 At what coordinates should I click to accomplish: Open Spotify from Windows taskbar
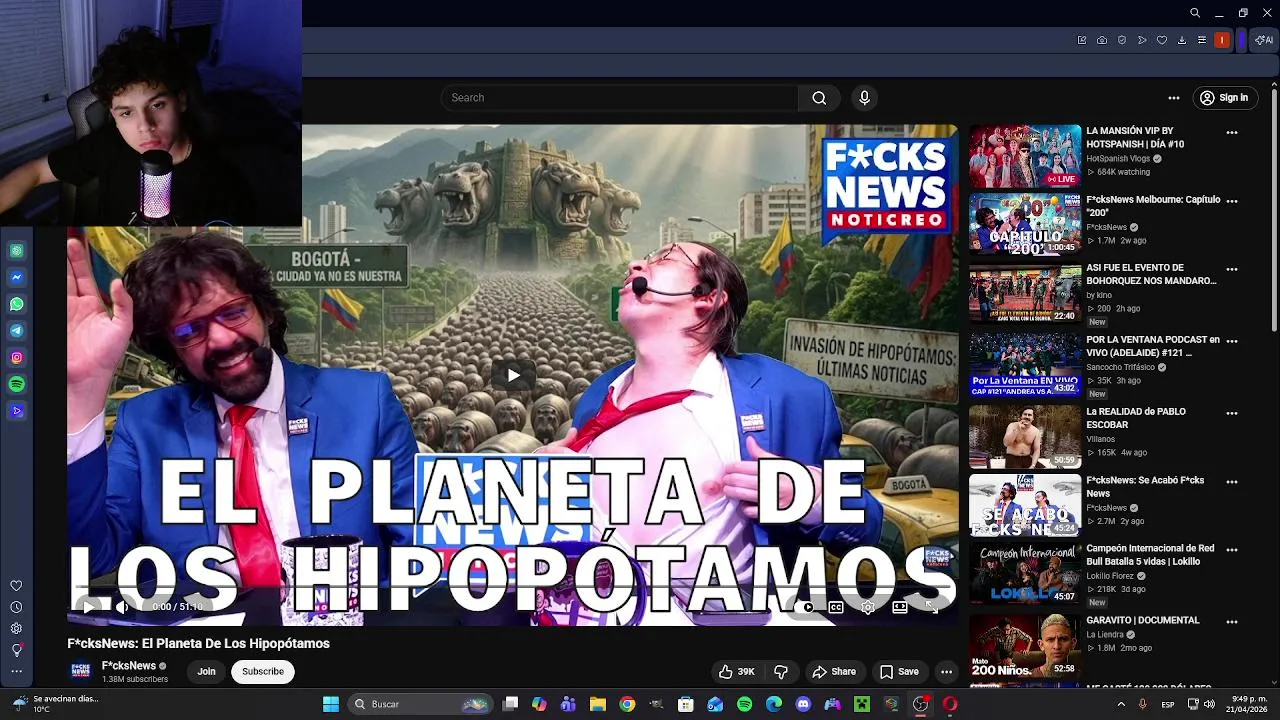(x=744, y=704)
